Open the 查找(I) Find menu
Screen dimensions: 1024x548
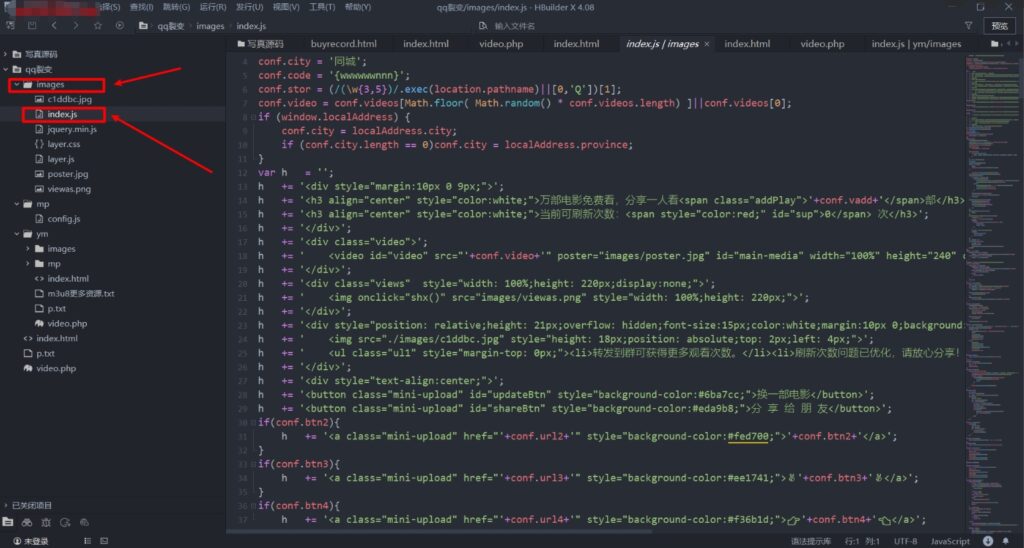point(141,7)
